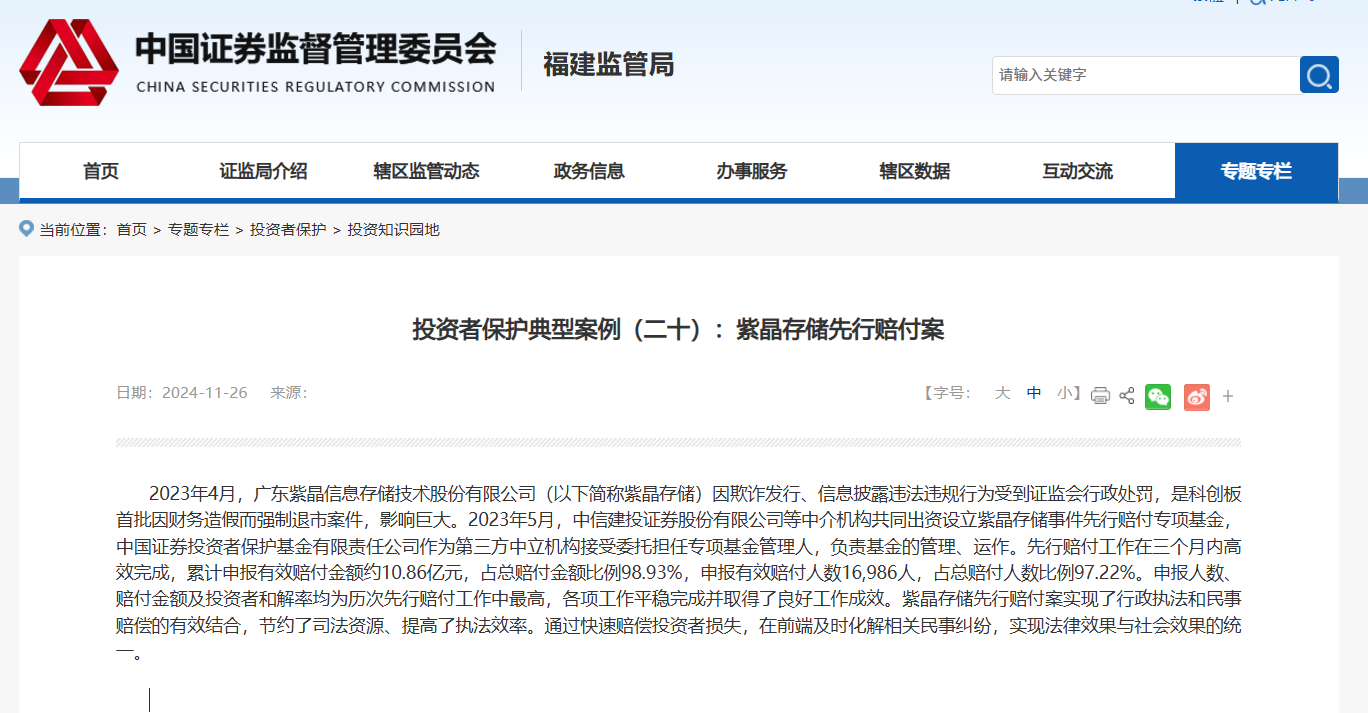Click the 首页 link in the breadcrumb trail
The image size is (1368, 713).
coord(132,230)
